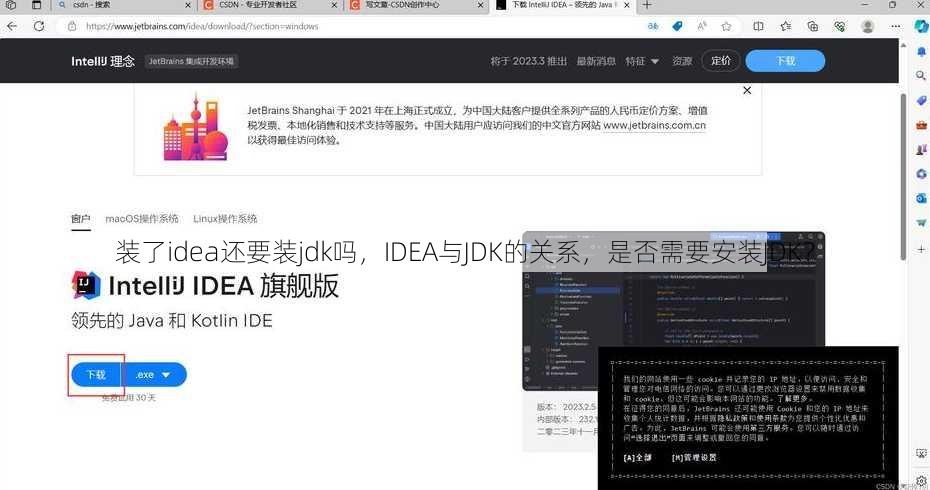Add this page to favorites with star icon

(x=726, y=26)
